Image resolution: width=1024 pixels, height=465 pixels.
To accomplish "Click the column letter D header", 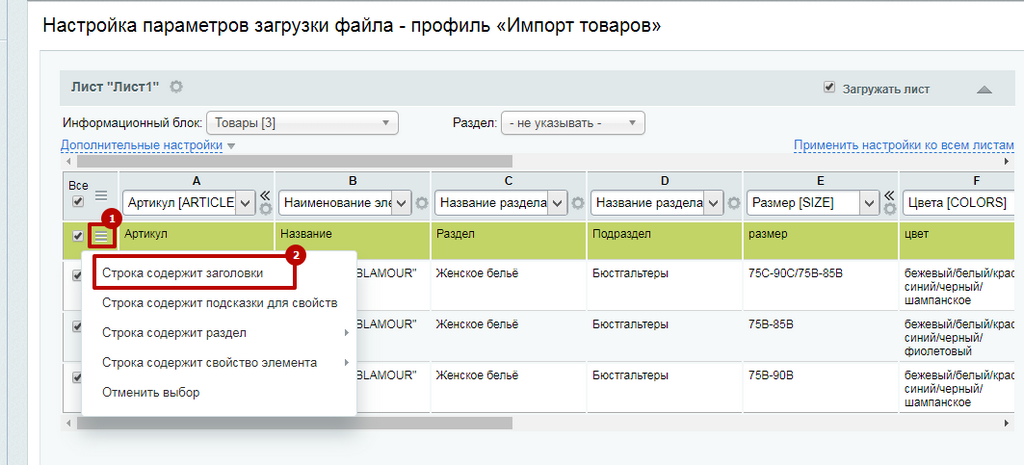I will pyautogui.click(x=664, y=181).
